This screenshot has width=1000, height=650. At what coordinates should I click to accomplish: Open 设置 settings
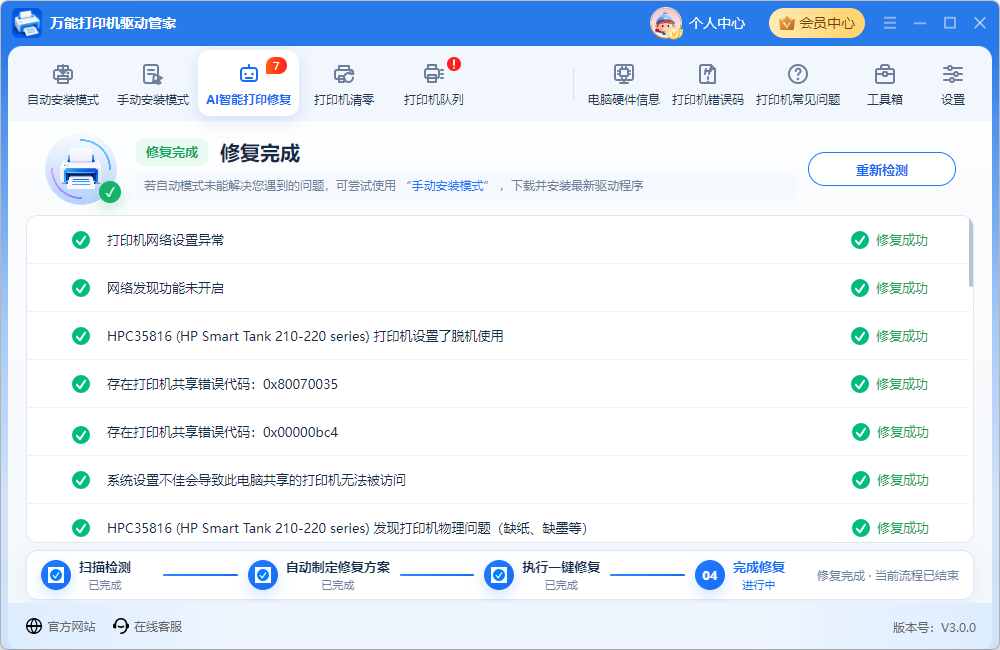pyautogui.click(x=953, y=84)
